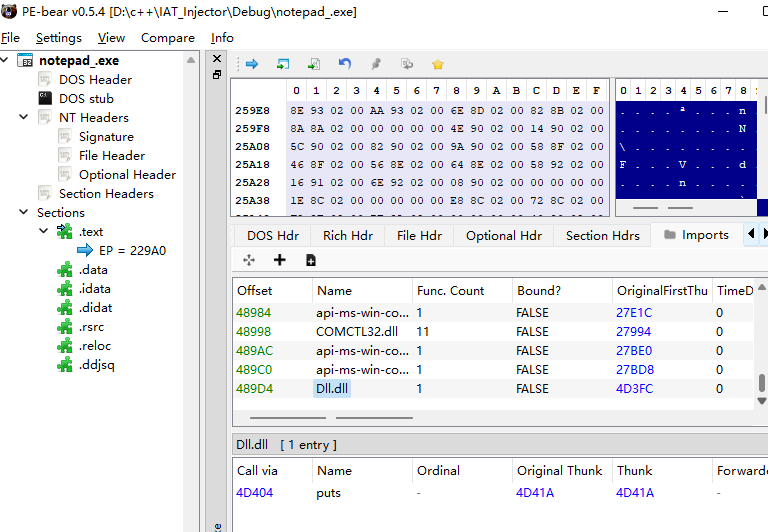Click hex row address 259E8

pos(252,110)
